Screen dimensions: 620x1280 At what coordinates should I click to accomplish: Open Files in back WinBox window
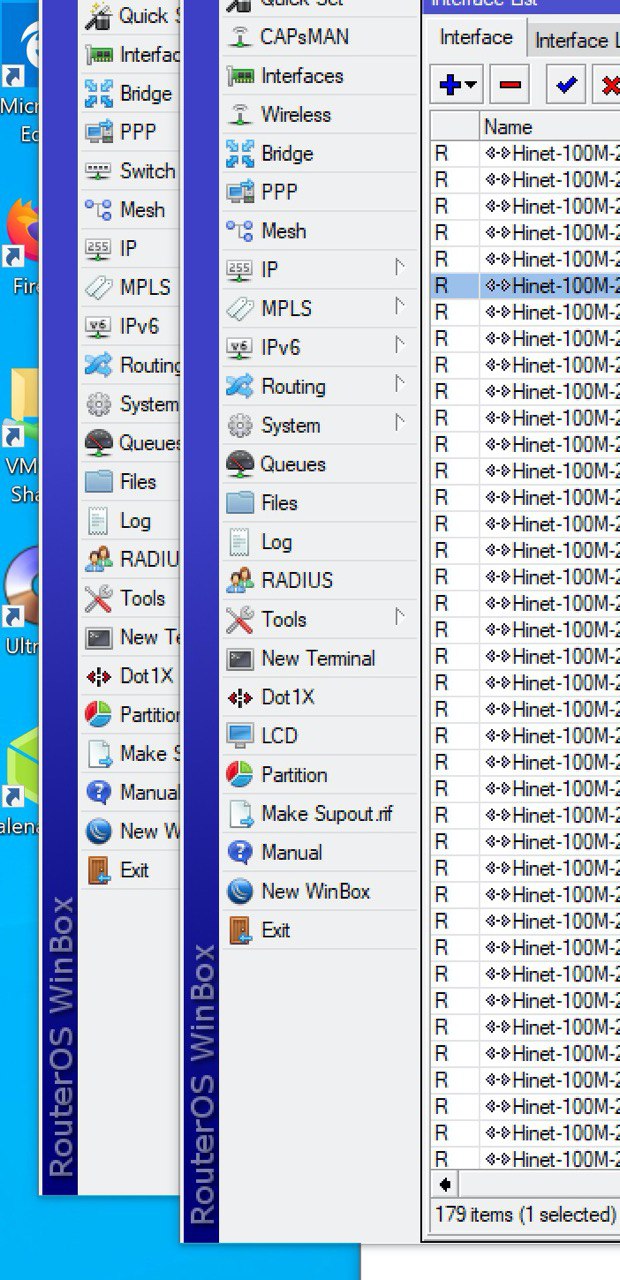point(129,482)
